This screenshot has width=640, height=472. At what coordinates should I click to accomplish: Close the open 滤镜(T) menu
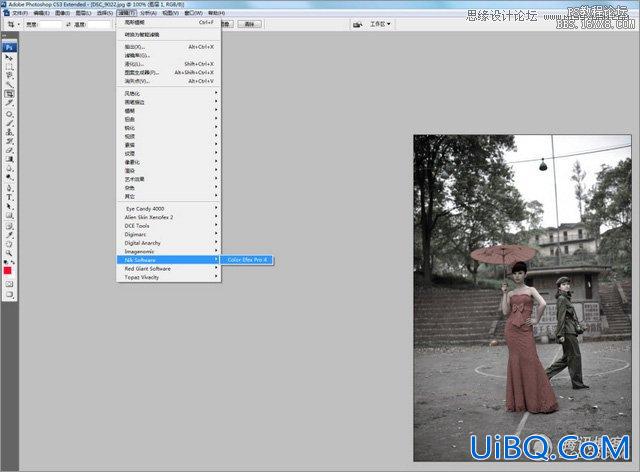pos(127,13)
